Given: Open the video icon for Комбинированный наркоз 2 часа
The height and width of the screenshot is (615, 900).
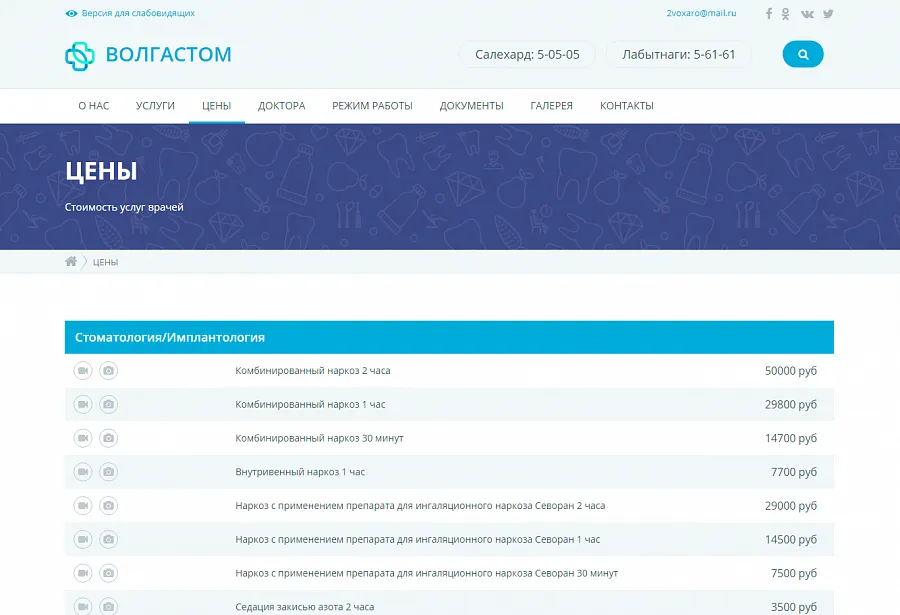Looking at the screenshot, I should pyautogui.click(x=83, y=370).
